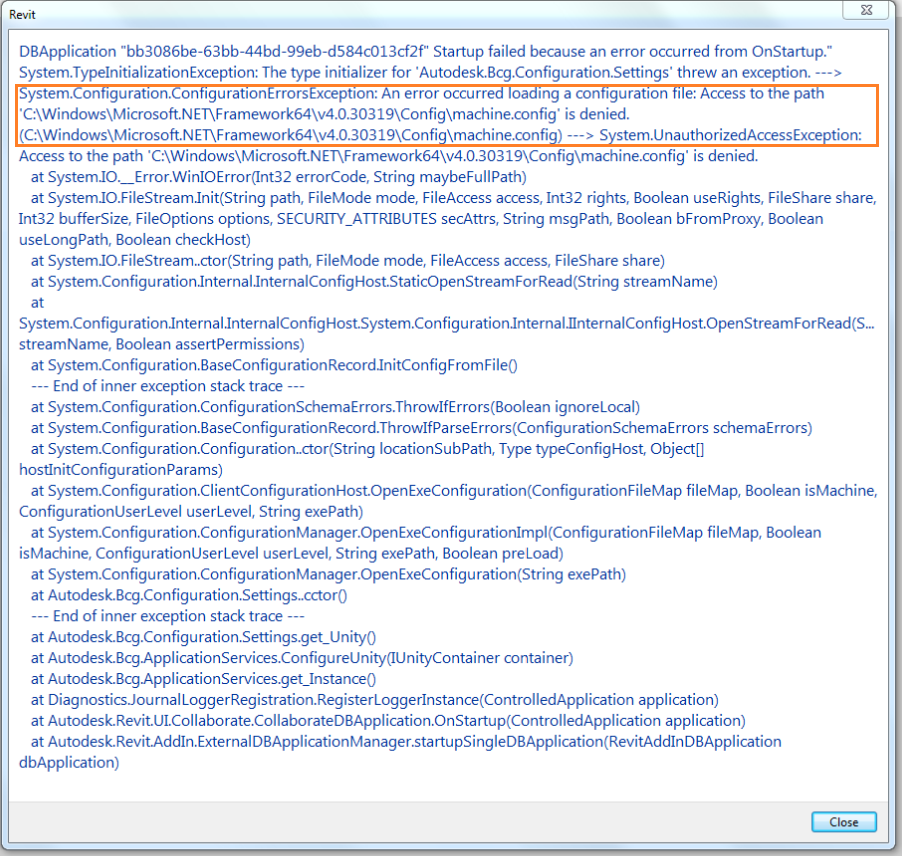Image resolution: width=902 pixels, height=856 pixels.
Task: Click the OpenExeConfigurationImpl stack line
Action: click(426, 533)
